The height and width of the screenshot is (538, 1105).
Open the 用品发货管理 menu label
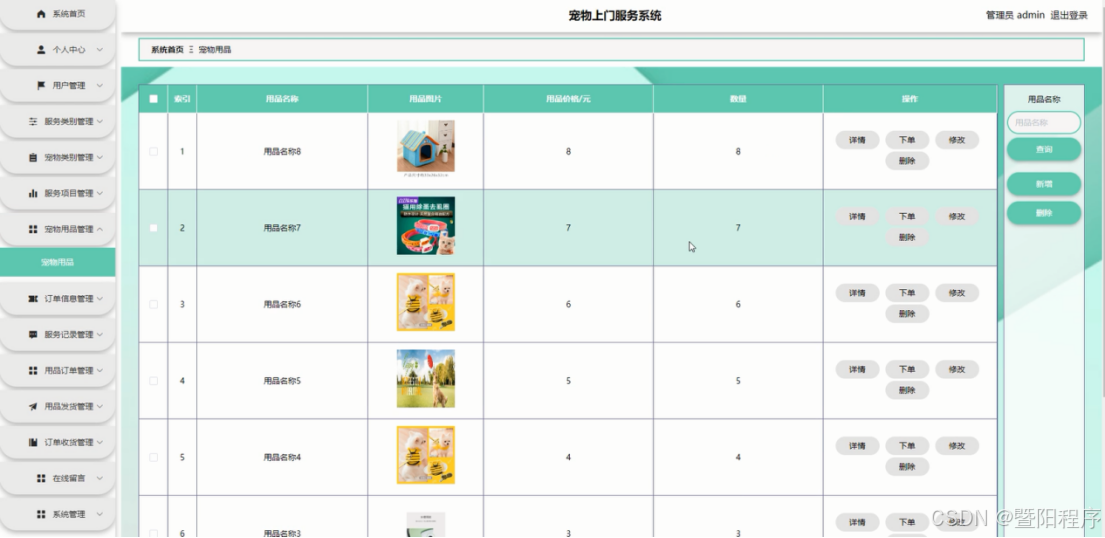point(69,407)
